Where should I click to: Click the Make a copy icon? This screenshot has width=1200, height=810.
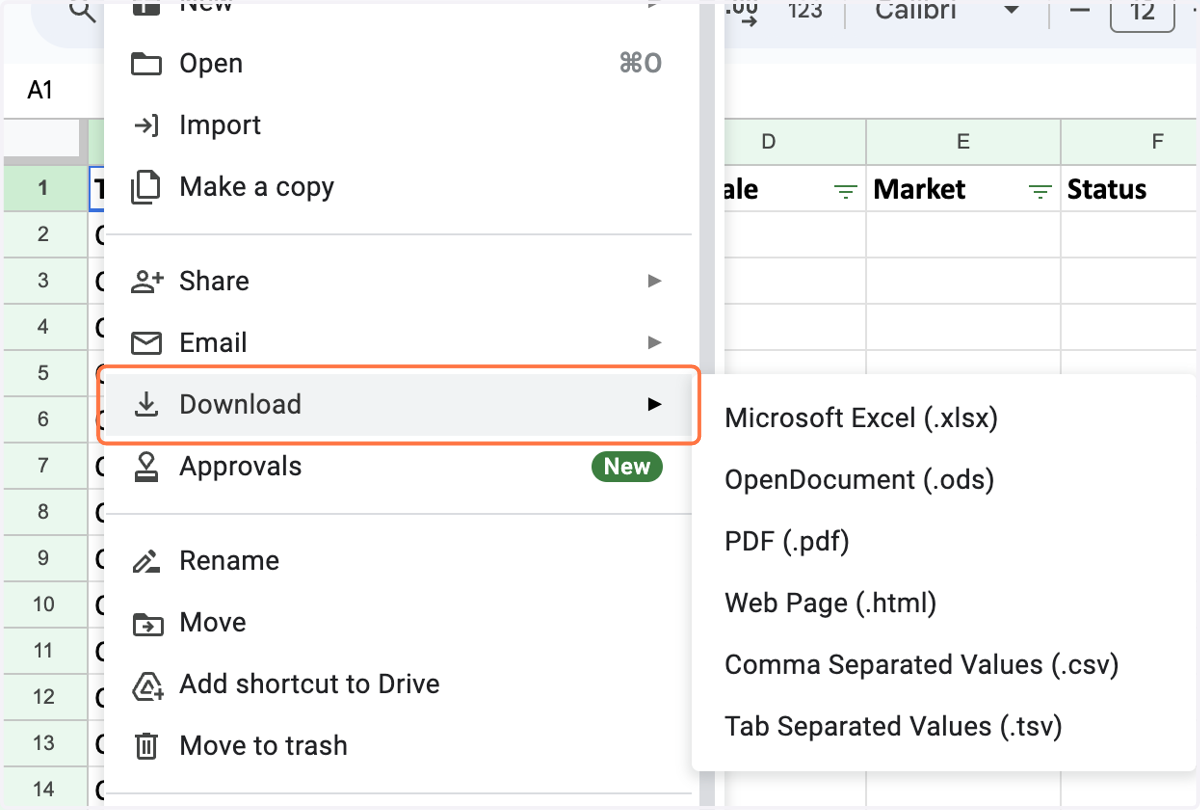point(146,187)
